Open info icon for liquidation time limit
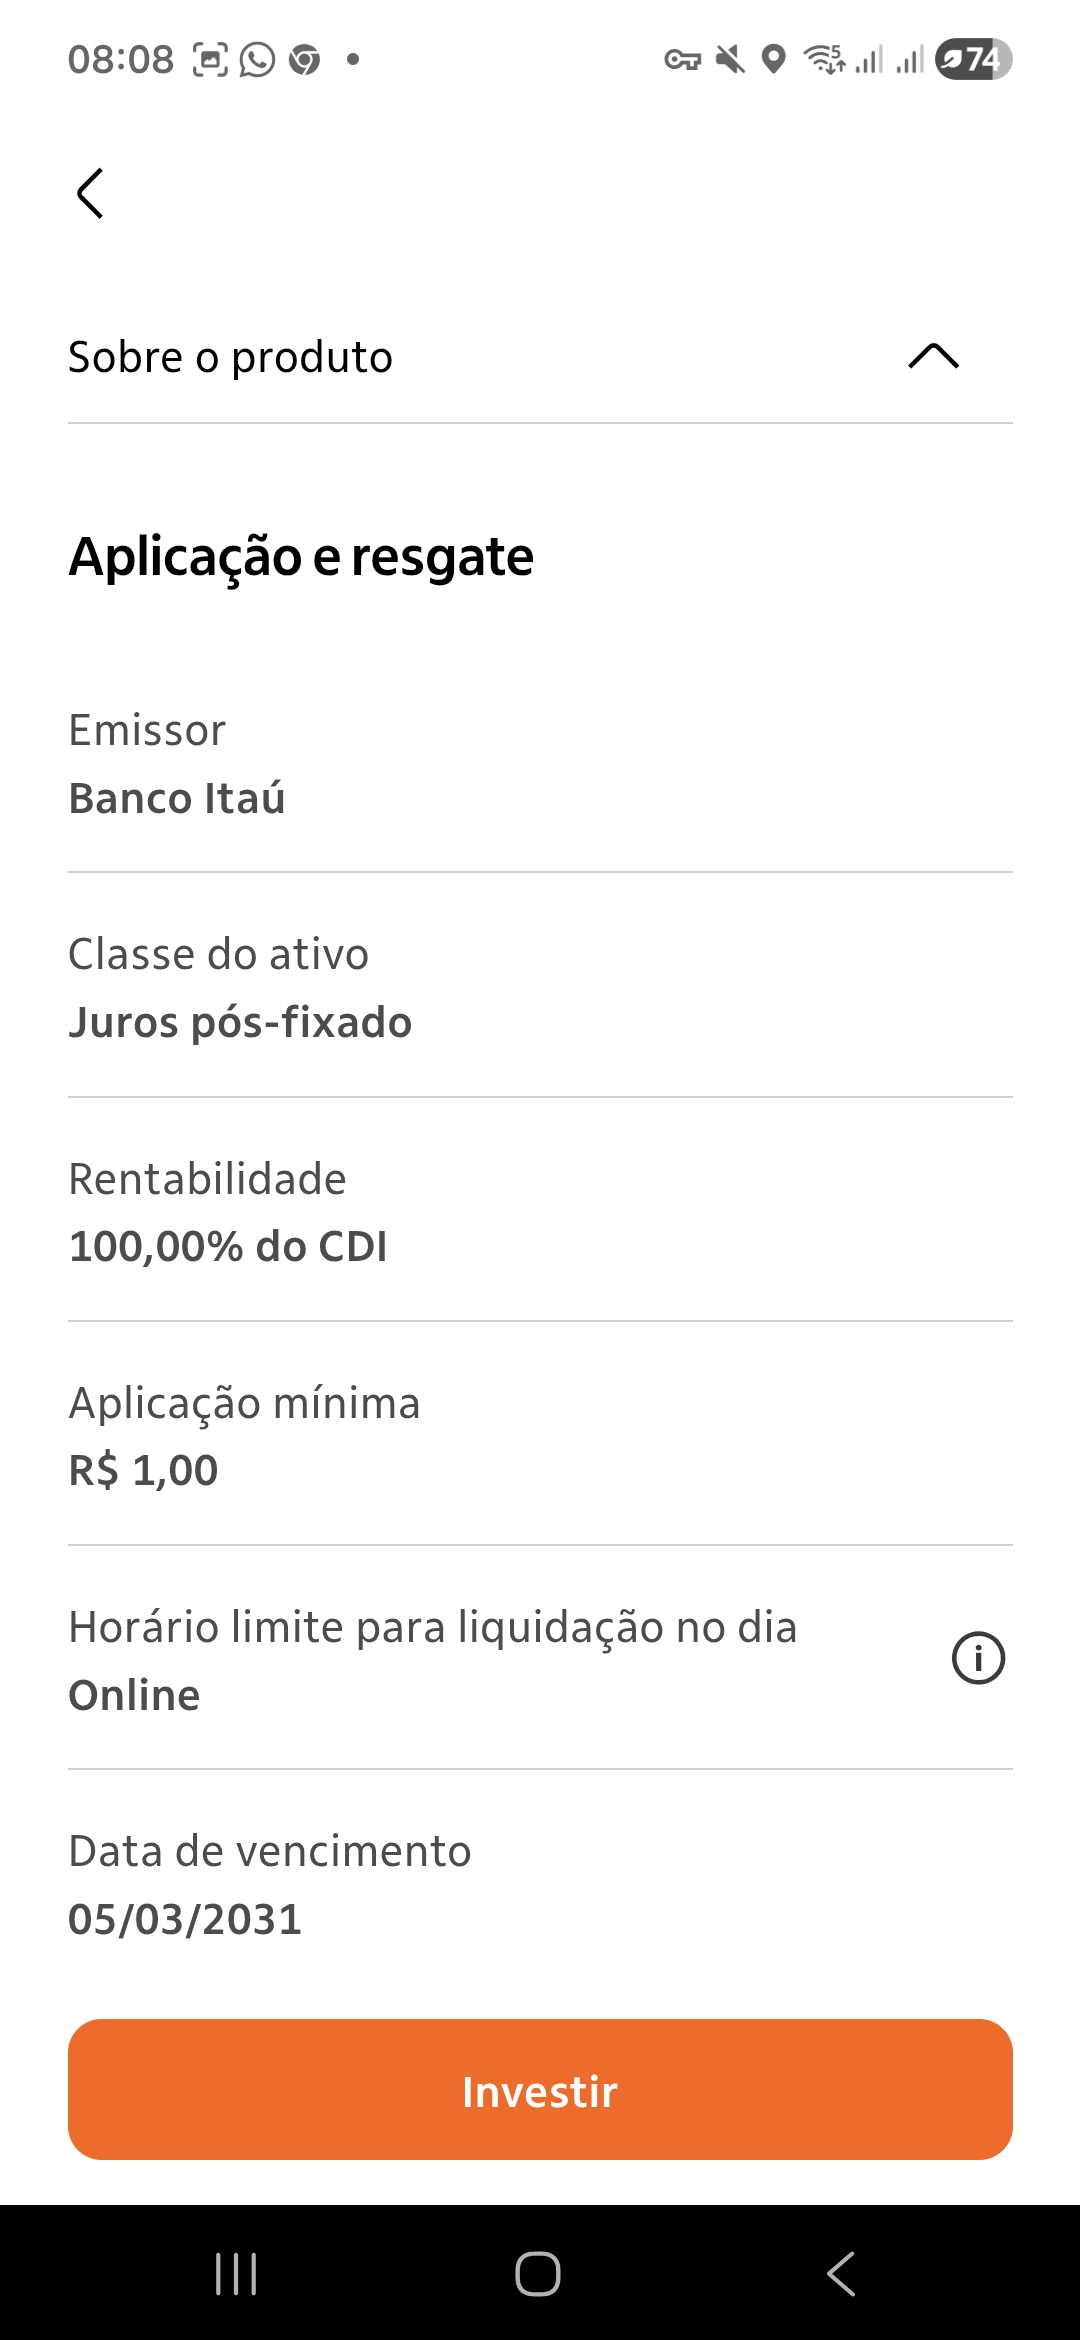 (x=978, y=1658)
